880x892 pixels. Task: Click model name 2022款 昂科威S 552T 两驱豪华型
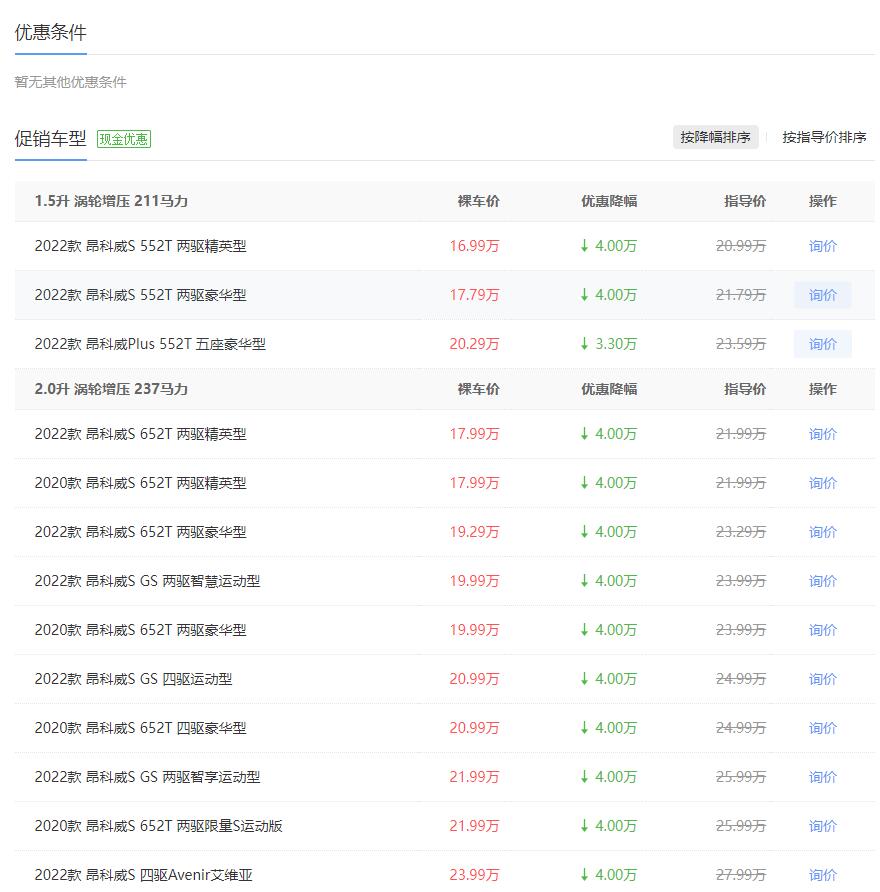click(141, 295)
